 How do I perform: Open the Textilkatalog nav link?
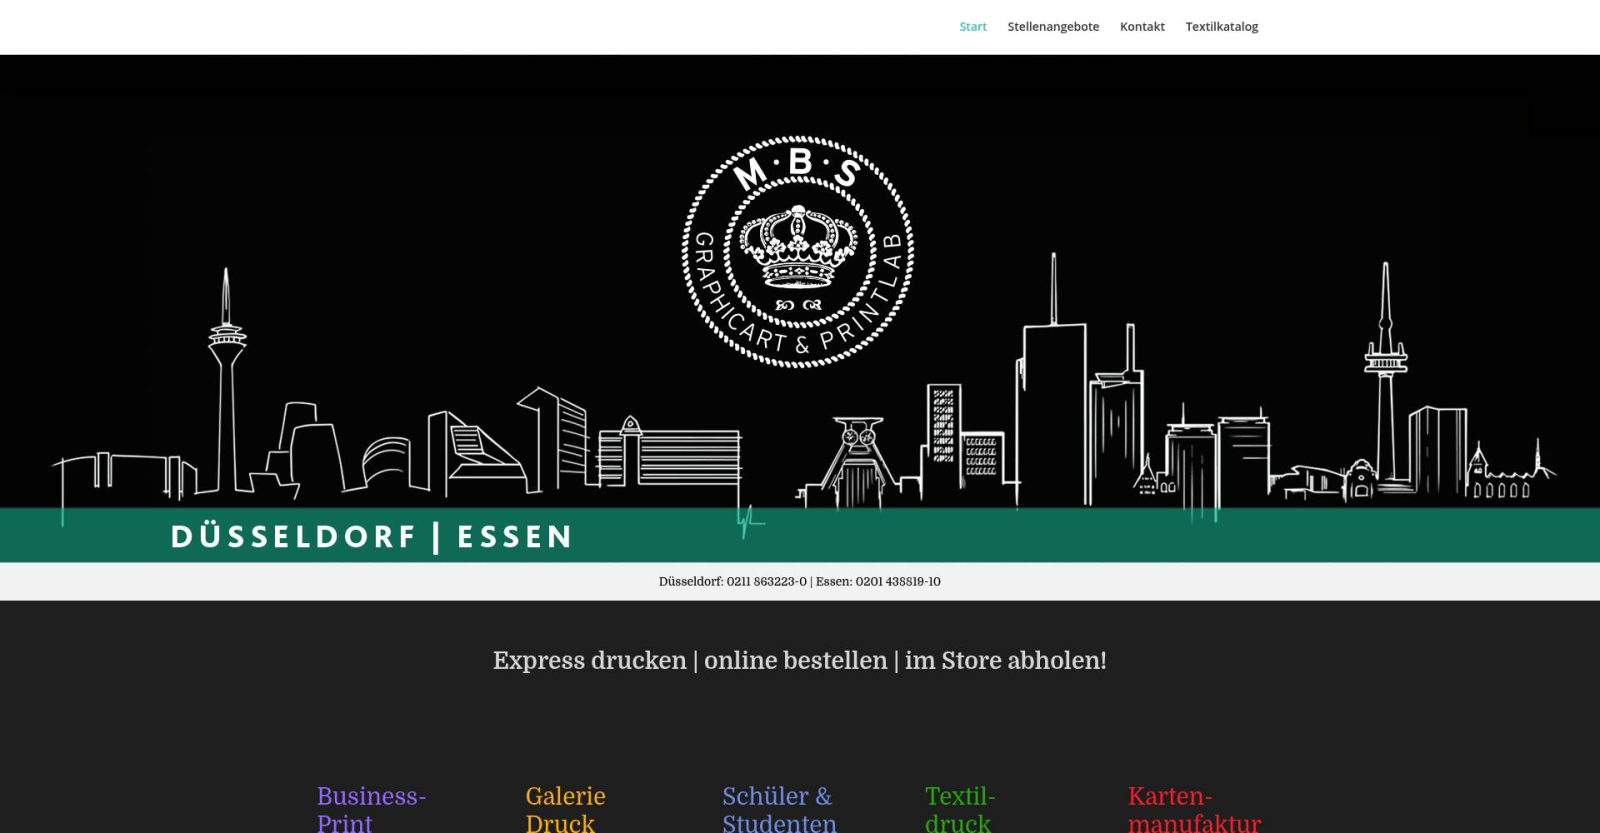point(1221,27)
